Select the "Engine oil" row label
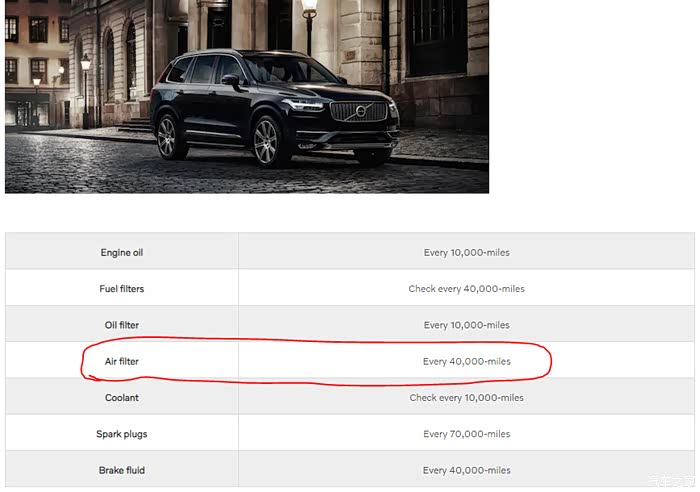This screenshot has width=700, height=492. 122,253
